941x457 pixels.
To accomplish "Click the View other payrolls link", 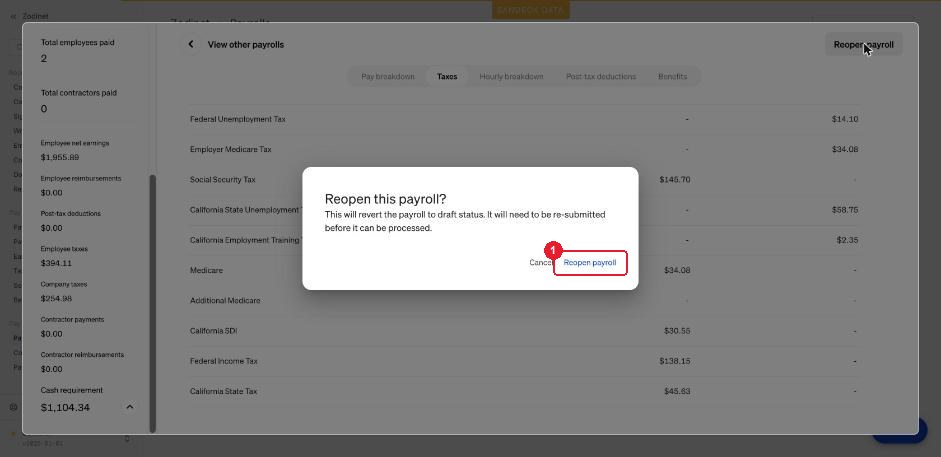I will (x=245, y=44).
